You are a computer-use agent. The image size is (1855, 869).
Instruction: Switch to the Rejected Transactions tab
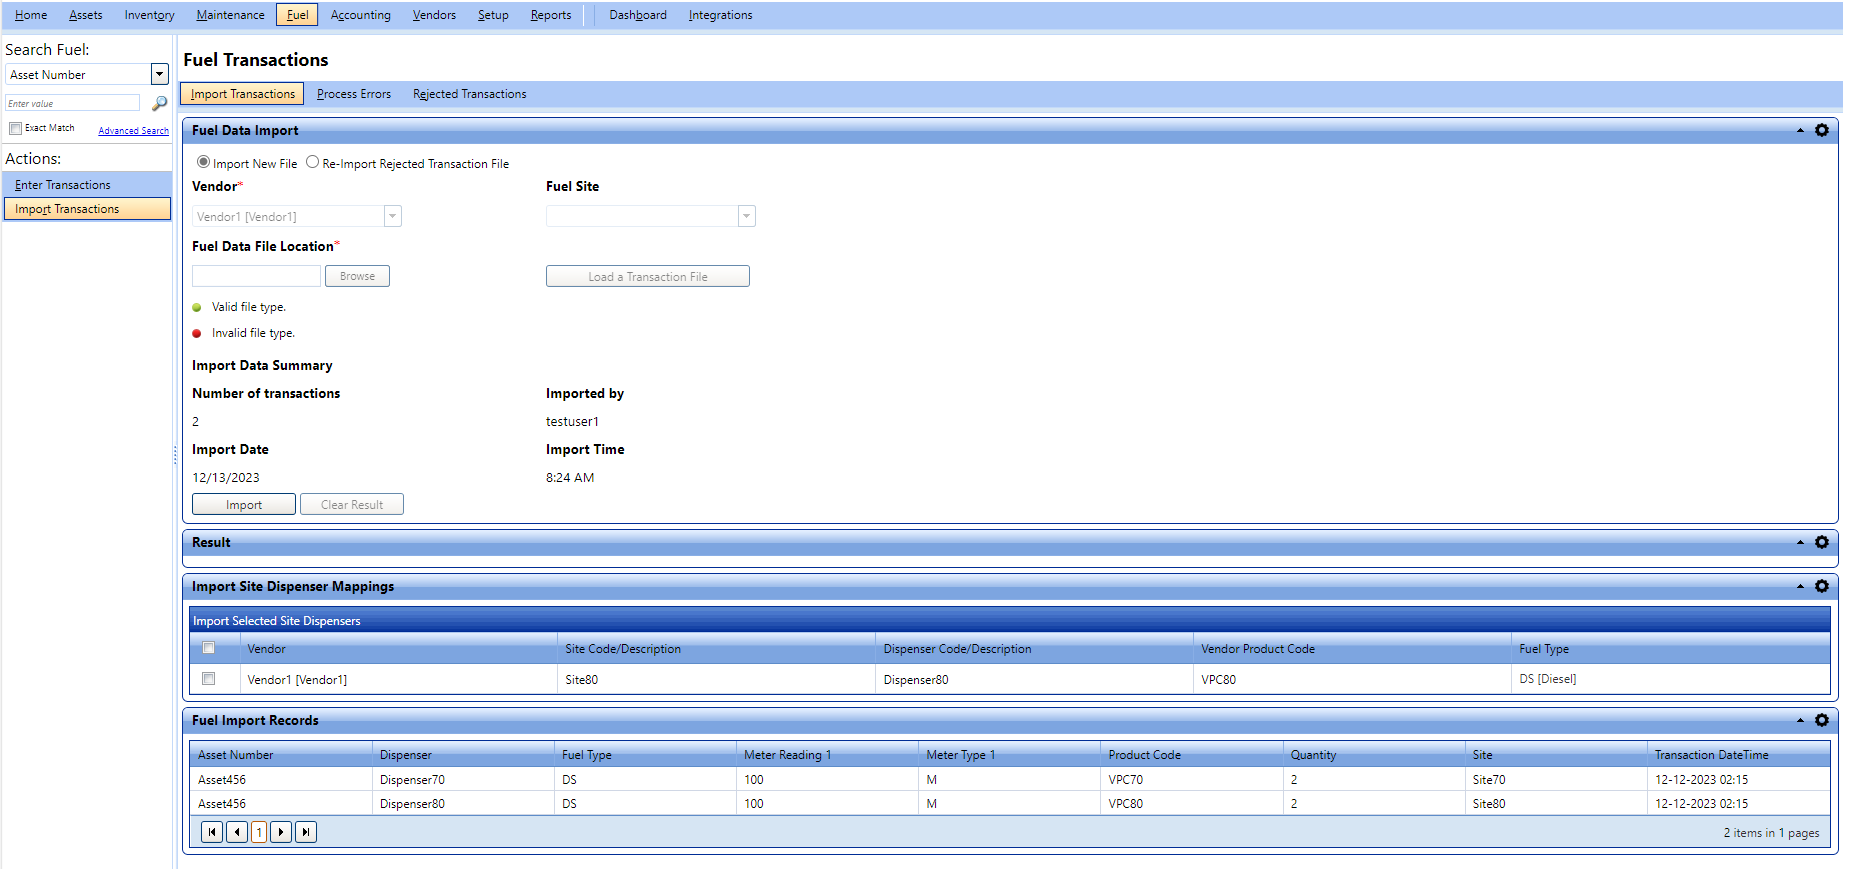[470, 94]
